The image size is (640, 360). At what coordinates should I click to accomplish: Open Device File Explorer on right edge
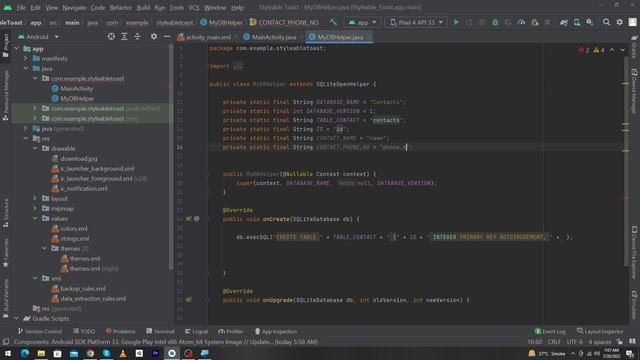[634, 253]
